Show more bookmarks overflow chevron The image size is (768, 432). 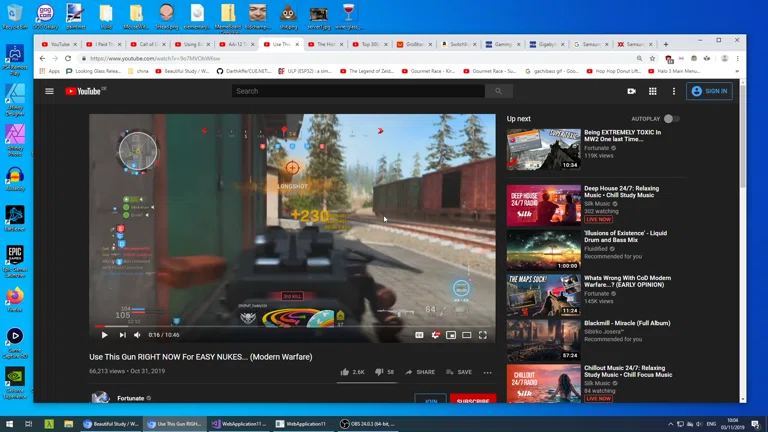(737, 71)
